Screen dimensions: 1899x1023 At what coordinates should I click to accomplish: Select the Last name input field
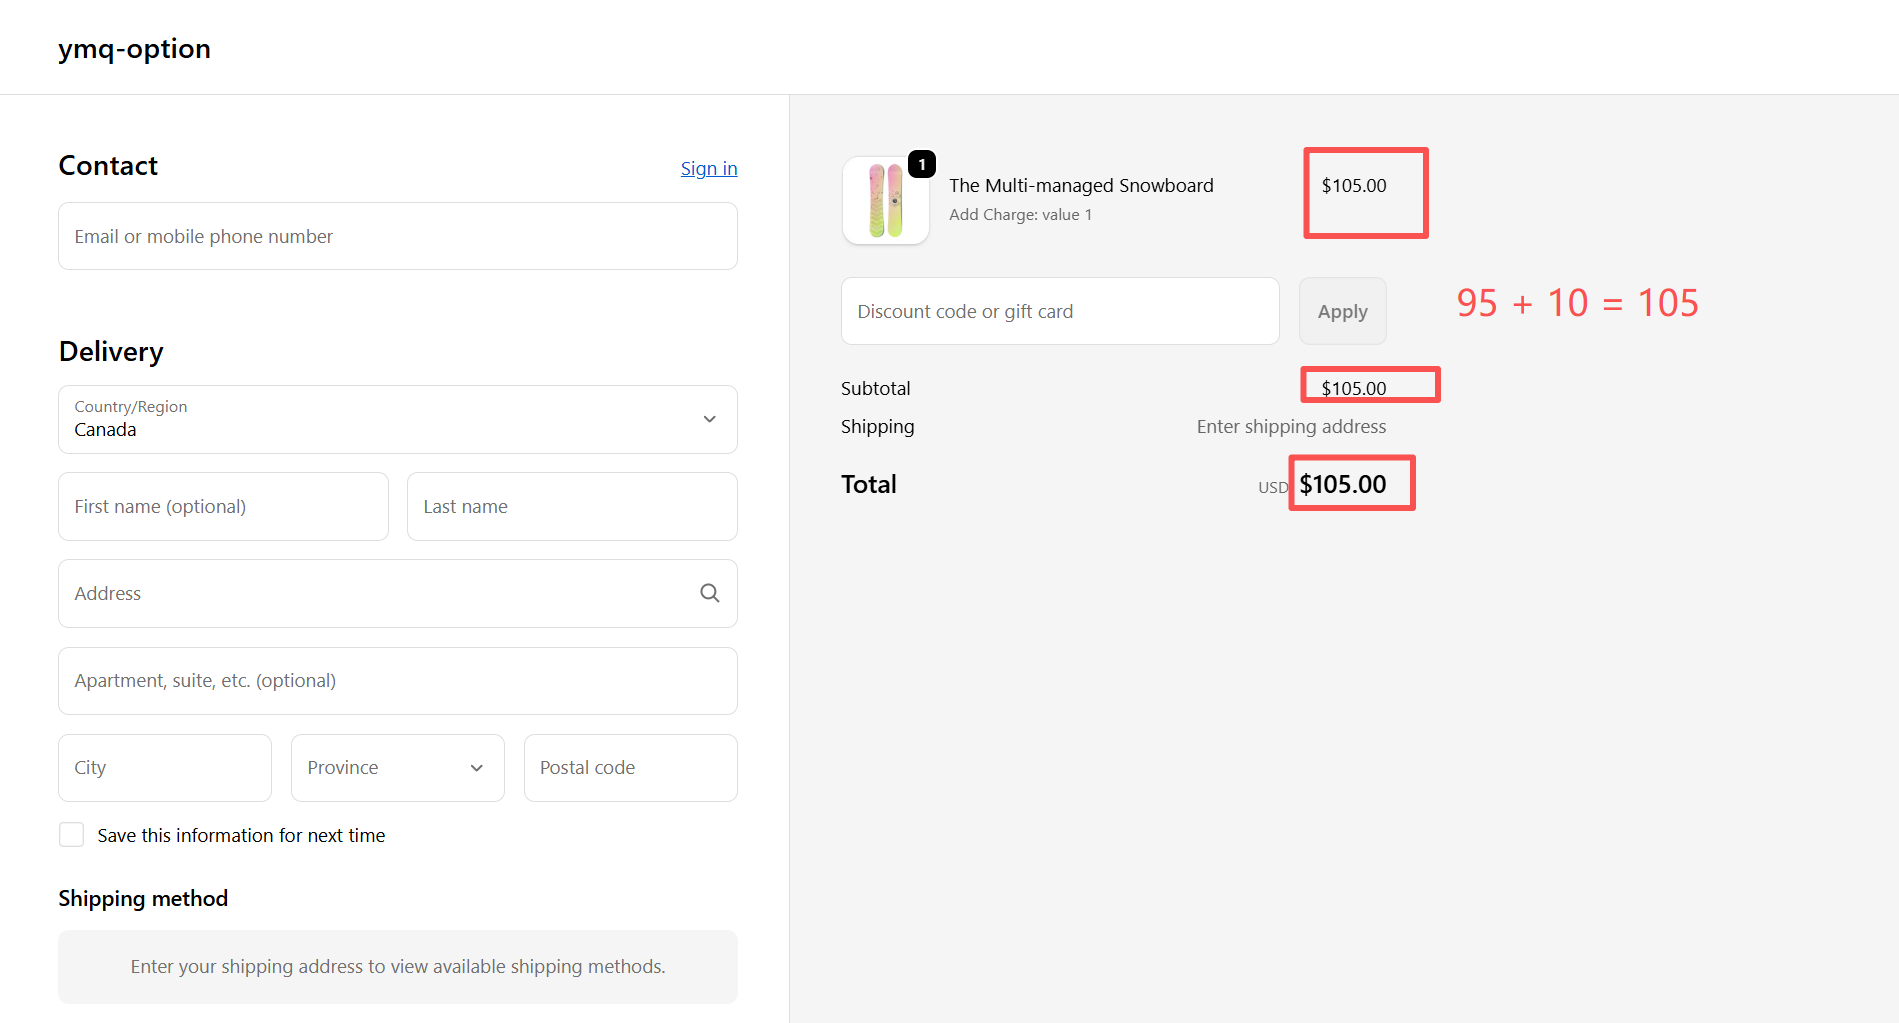(x=571, y=507)
